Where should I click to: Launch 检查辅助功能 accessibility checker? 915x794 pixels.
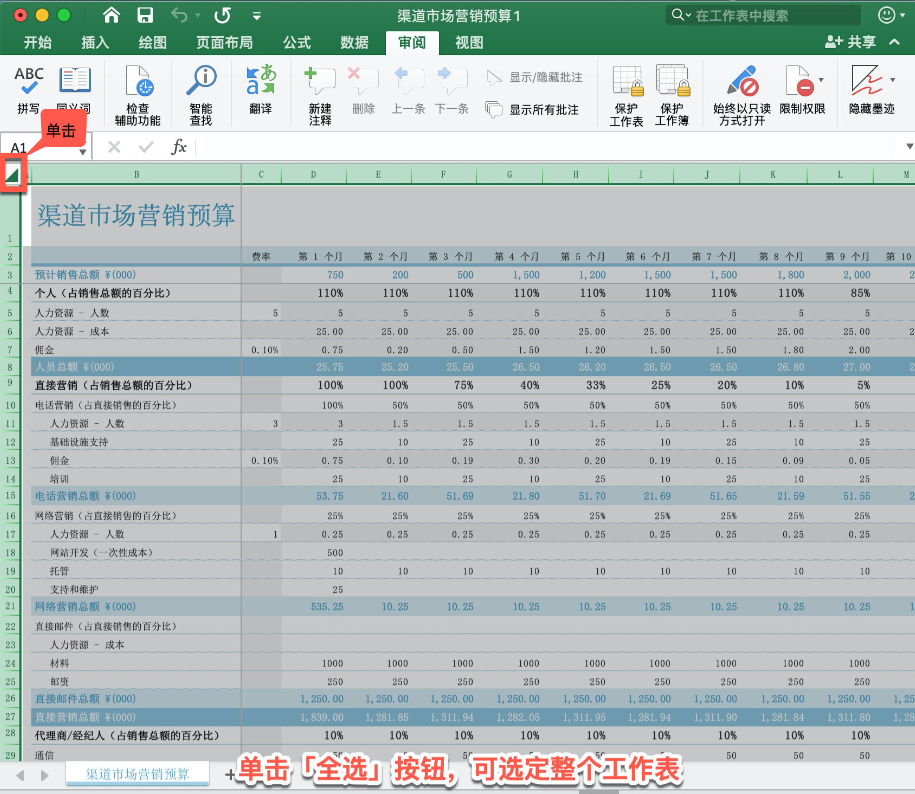point(138,96)
